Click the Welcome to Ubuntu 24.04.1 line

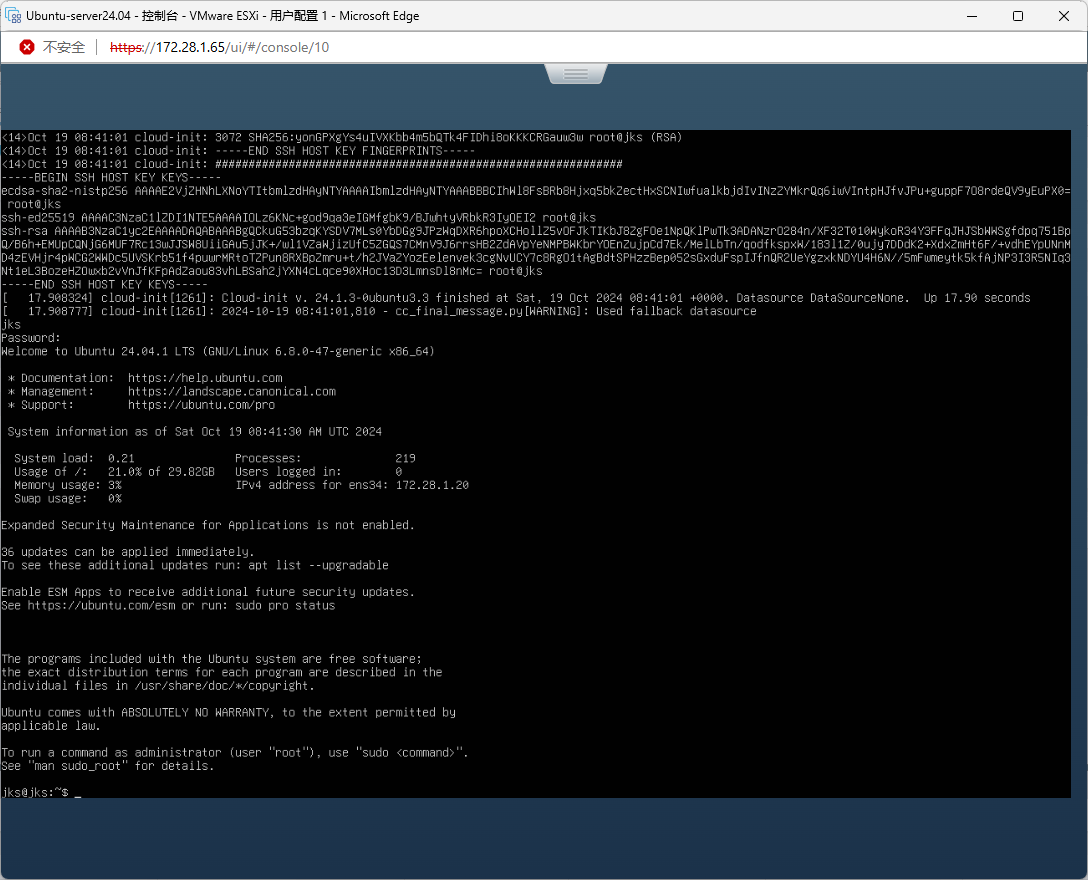[x=217, y=352]
